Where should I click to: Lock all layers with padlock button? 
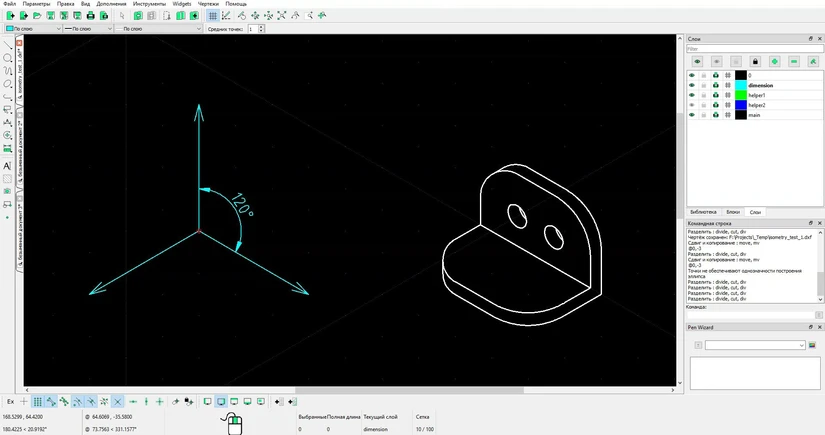755,62
